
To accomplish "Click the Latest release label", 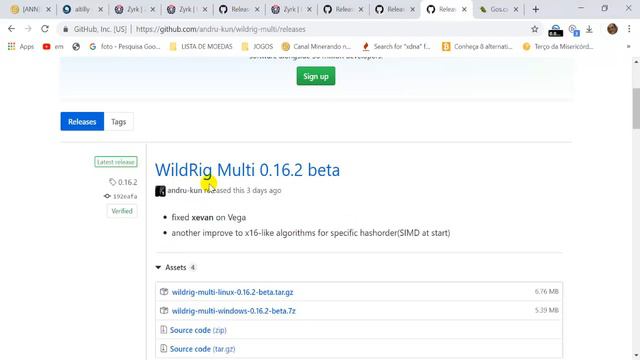I will [116, 162].
